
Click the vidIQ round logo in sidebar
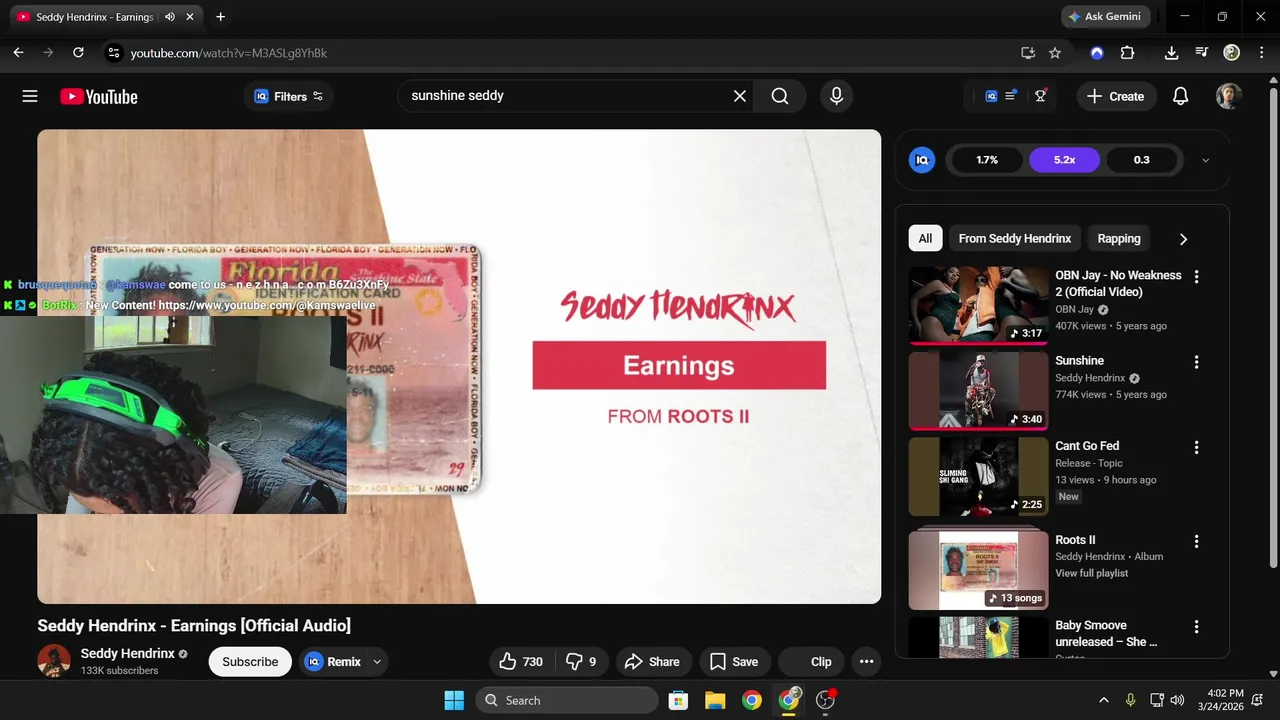tap(922, 160)
